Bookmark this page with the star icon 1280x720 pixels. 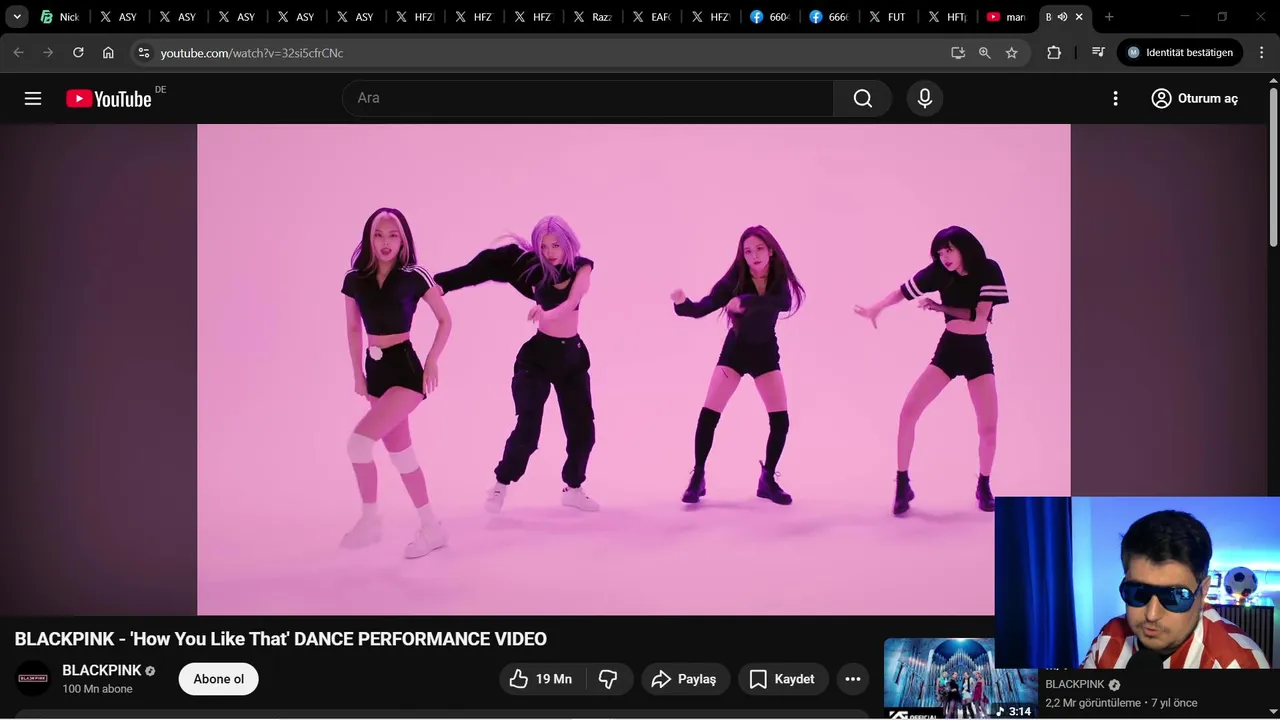click(x=1012, y=52)
